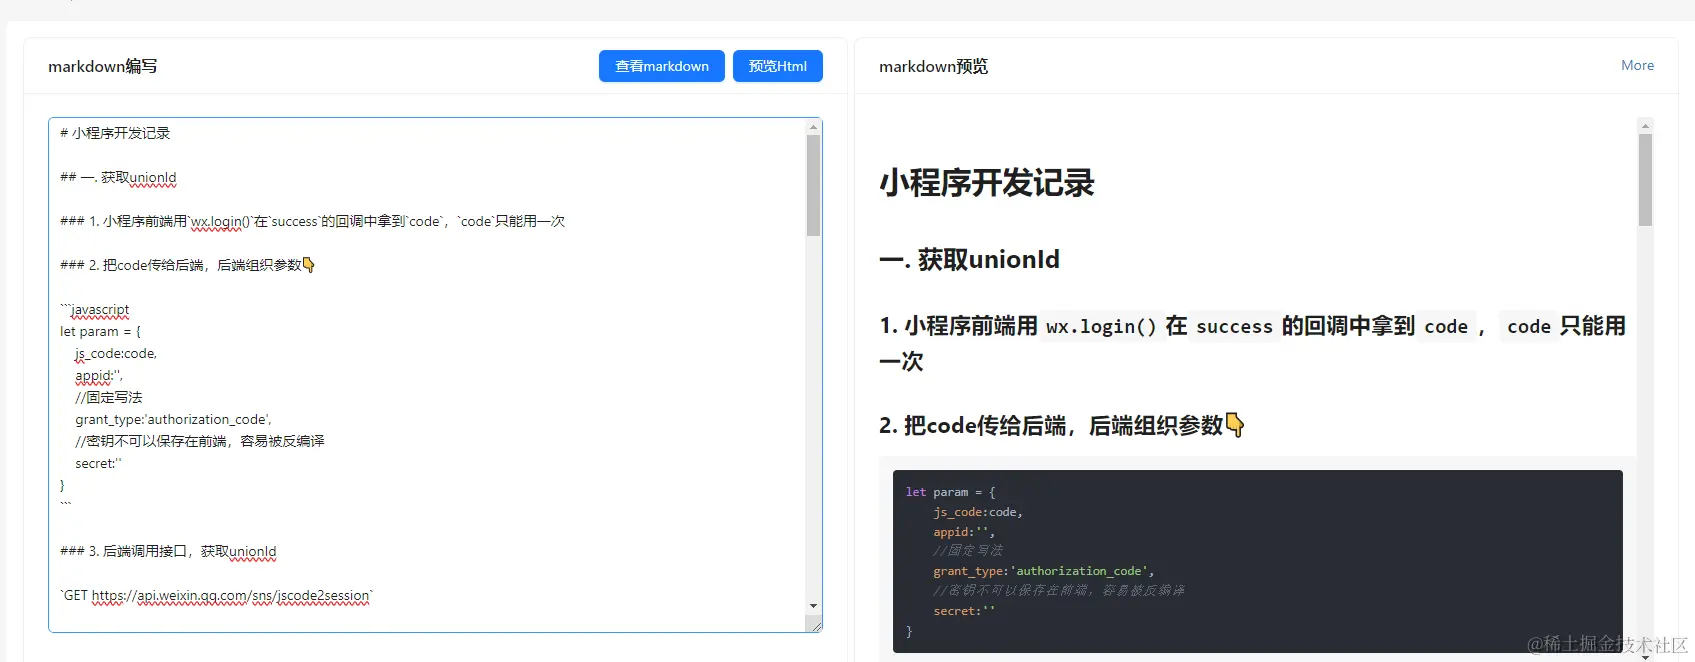Screen dimensions: 1695x662
Task: Click the 小程序开发记录 preview heading
Action: tap(987, 183)
